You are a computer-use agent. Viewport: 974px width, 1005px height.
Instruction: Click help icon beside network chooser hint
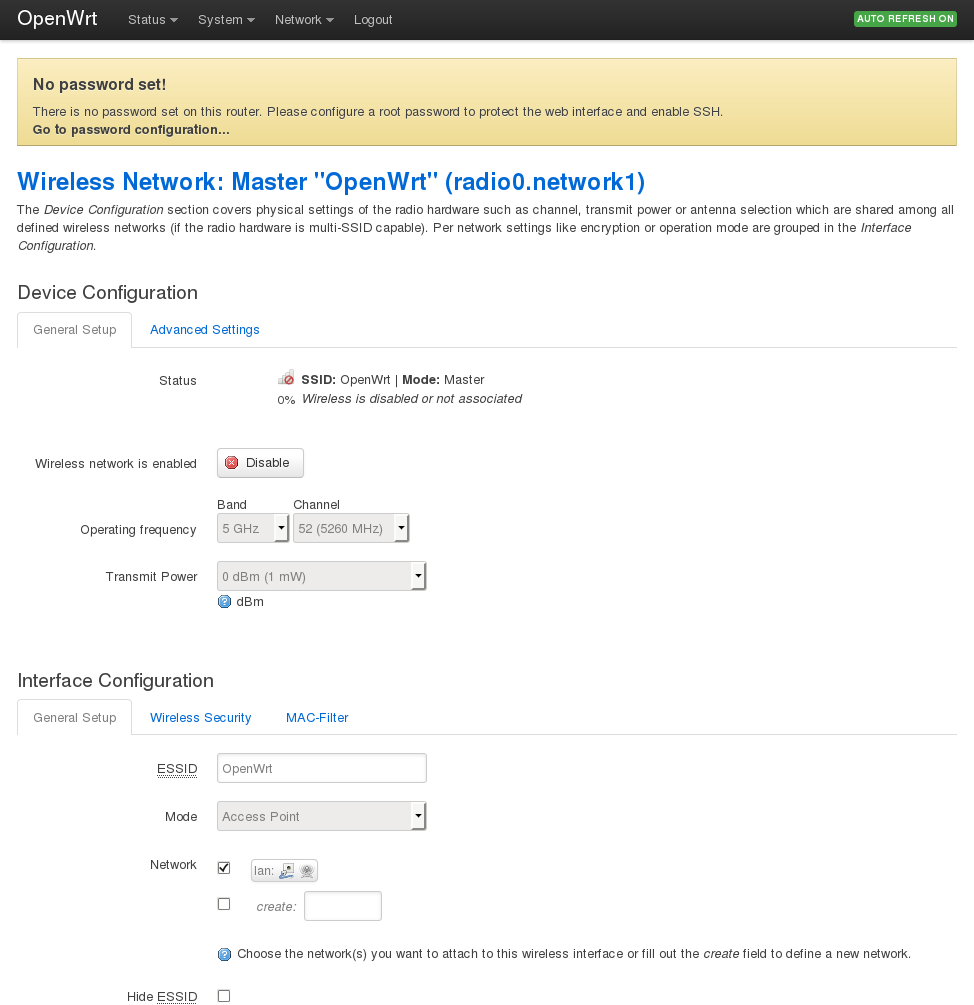click(x=224, y=954)
